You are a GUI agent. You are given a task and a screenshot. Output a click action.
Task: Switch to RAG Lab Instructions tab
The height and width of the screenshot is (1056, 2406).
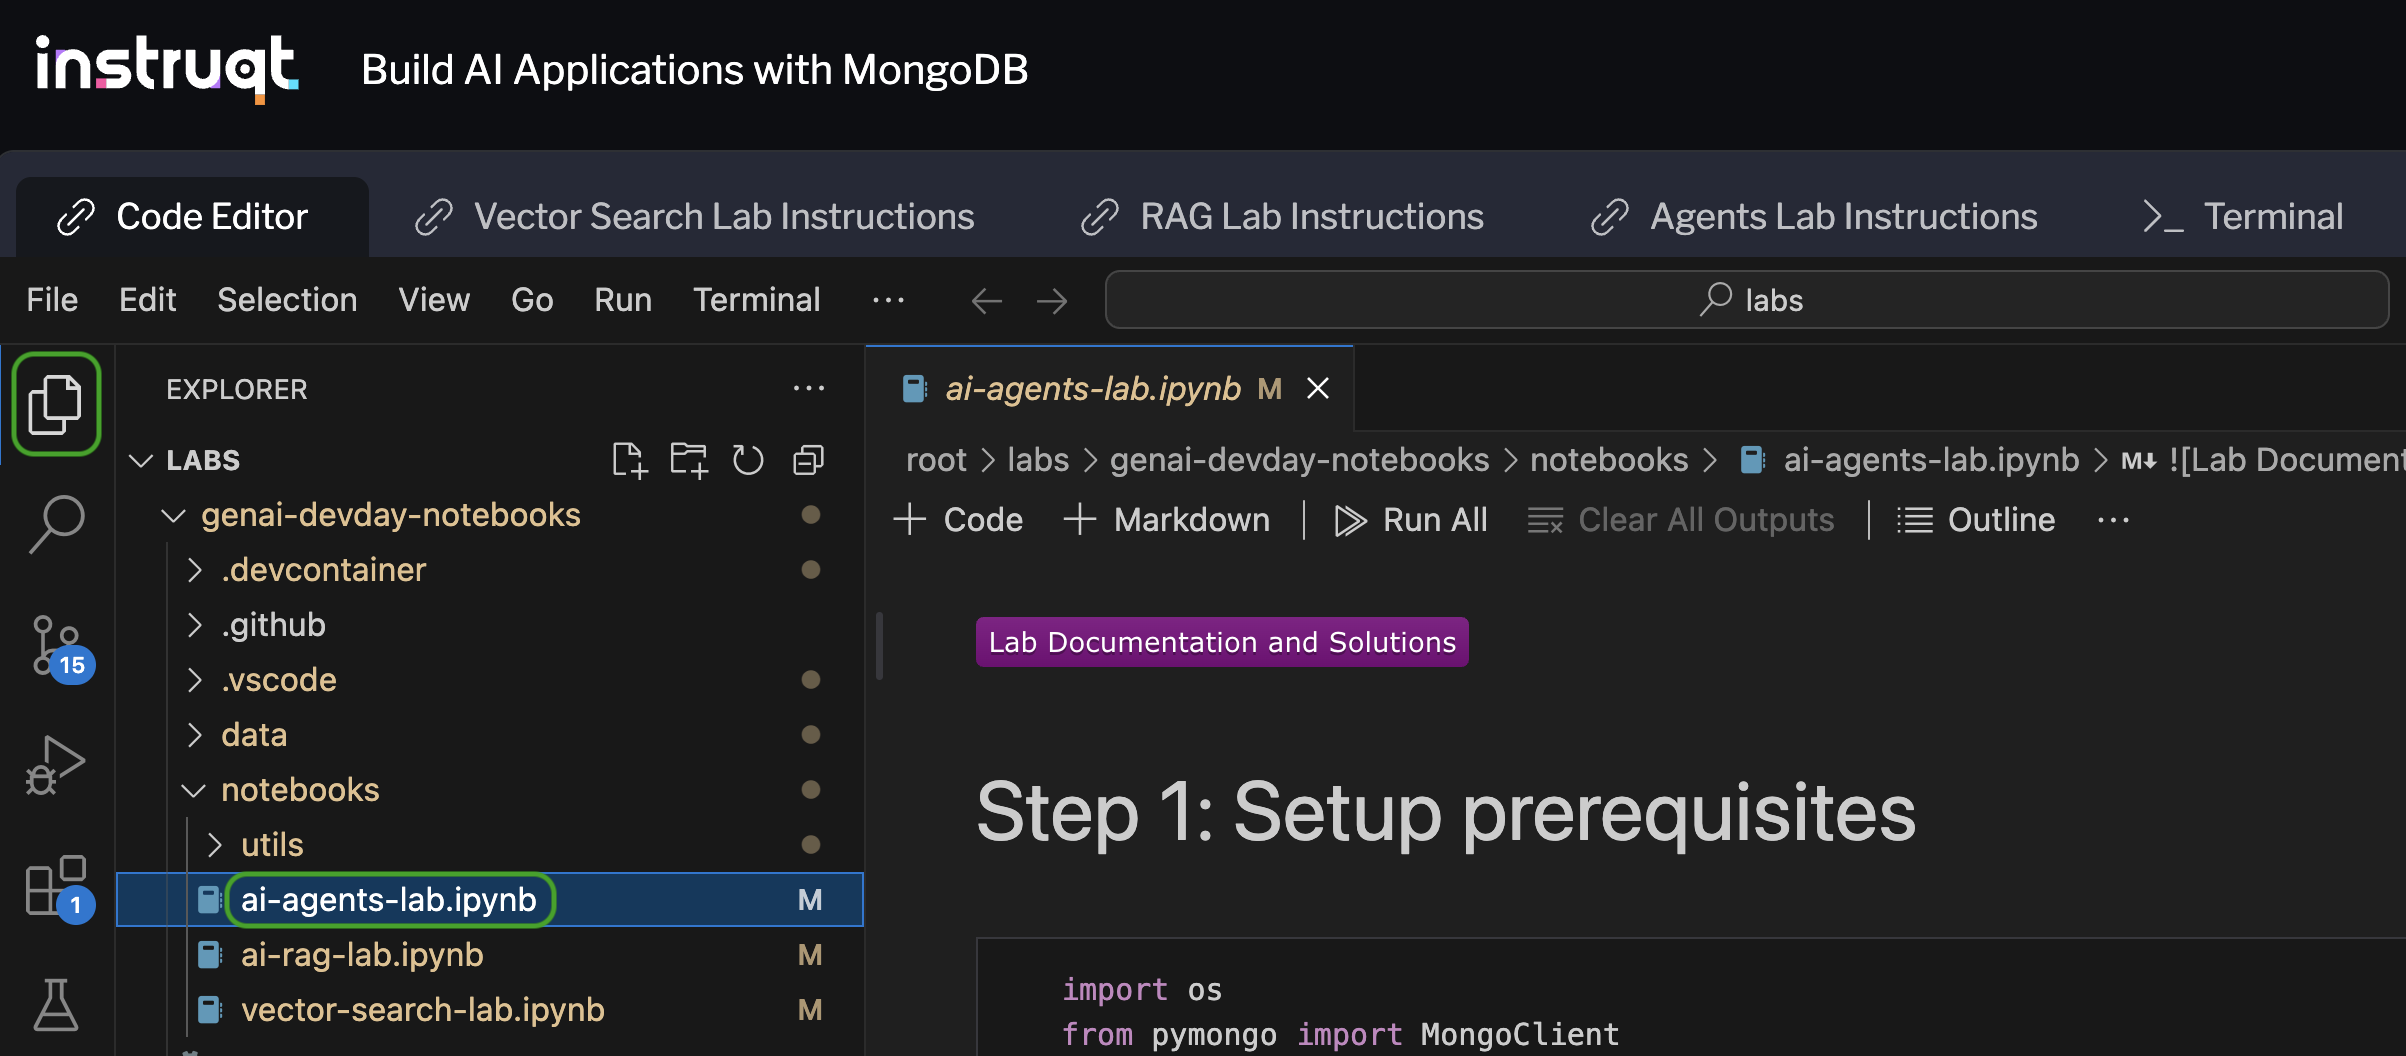pyautogui.click(x=1283, y=217)
